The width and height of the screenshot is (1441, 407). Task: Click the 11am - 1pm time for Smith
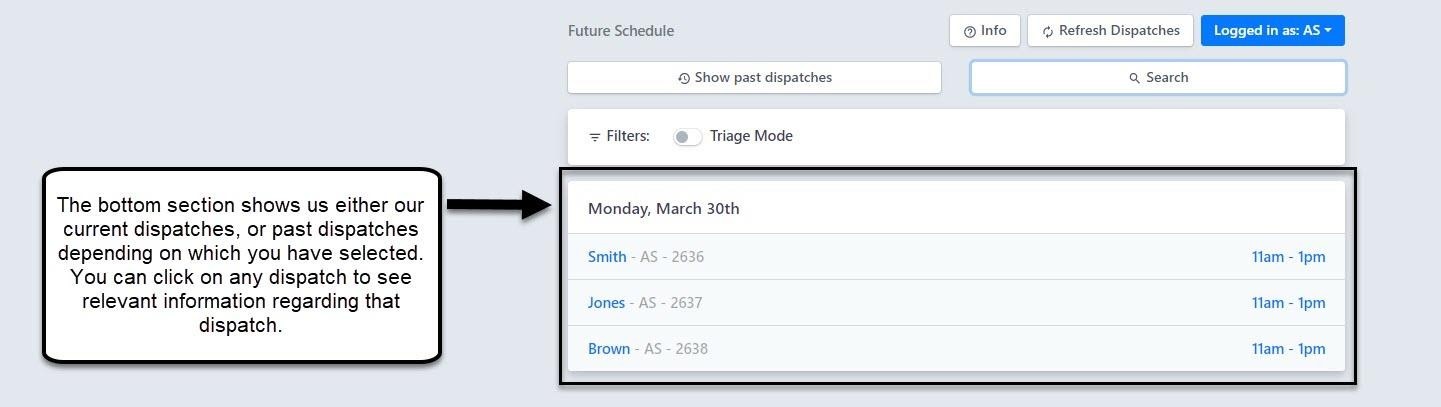point(1288,257)
